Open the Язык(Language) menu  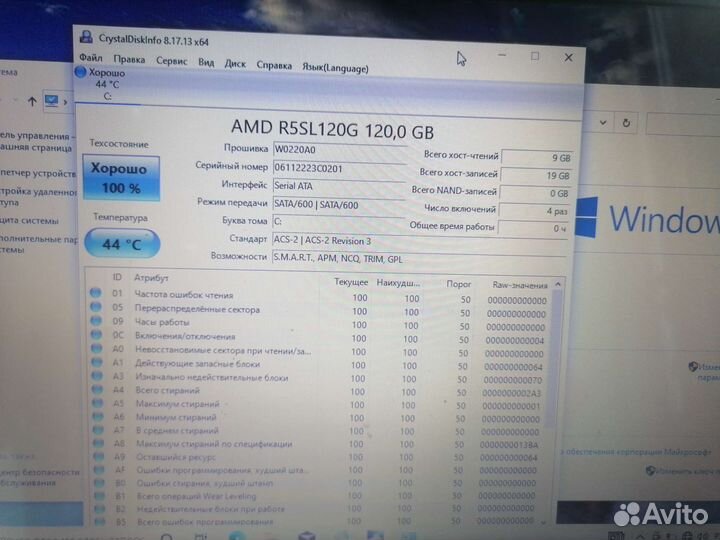pos(335,68)
